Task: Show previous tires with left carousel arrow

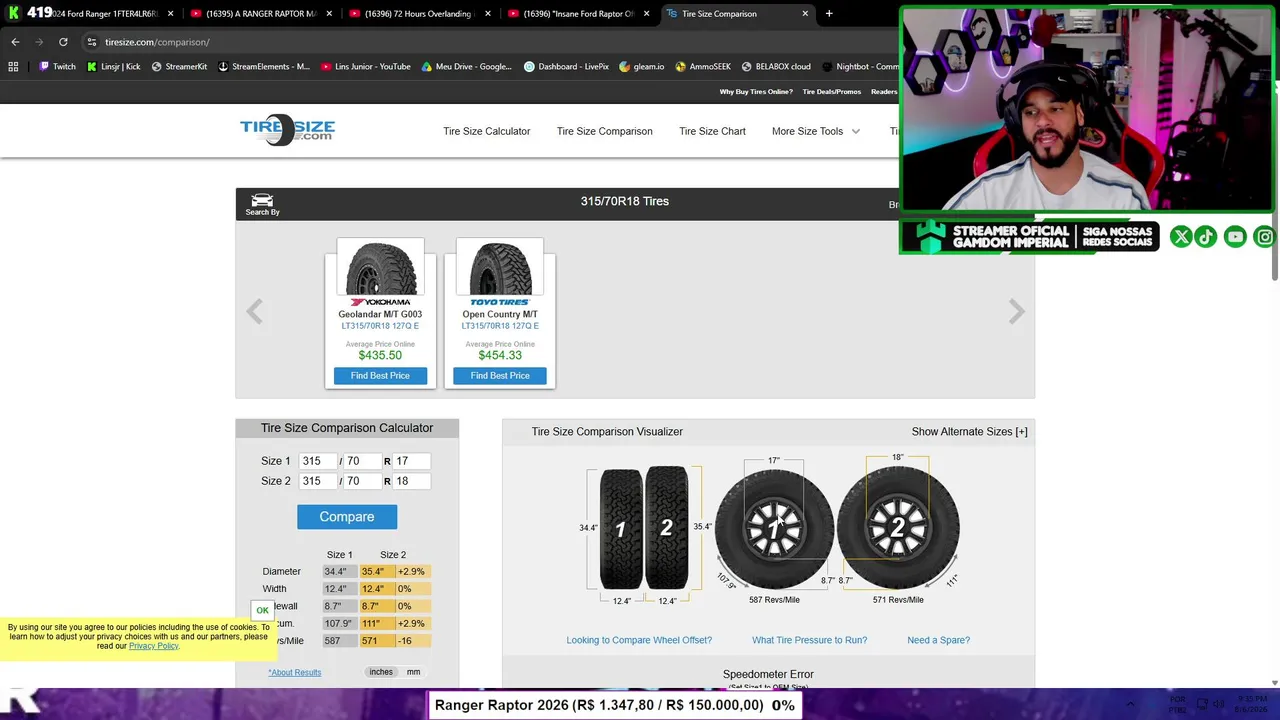Action: point(255,312)
